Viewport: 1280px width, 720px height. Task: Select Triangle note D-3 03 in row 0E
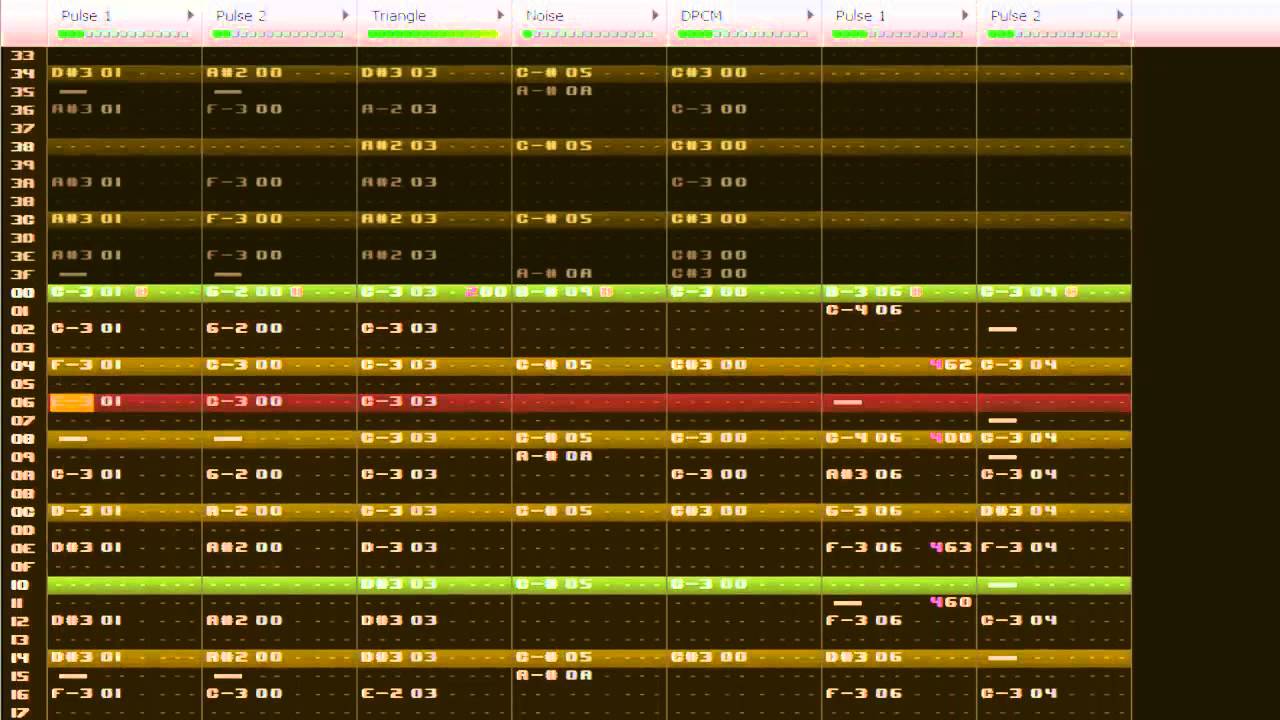point(399,547)
